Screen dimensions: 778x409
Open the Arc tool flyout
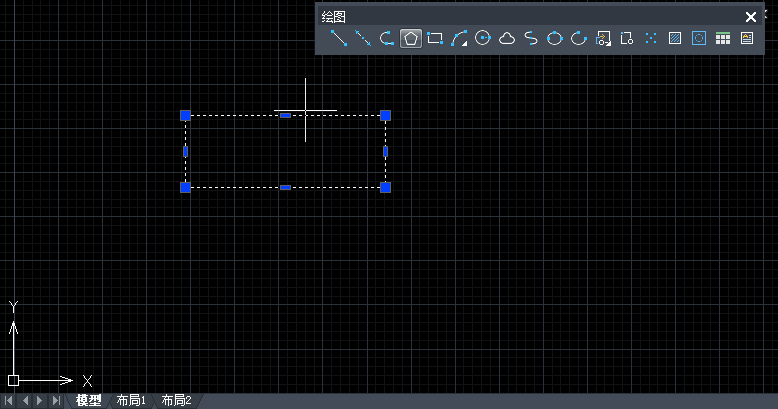(x=459, y=39)
